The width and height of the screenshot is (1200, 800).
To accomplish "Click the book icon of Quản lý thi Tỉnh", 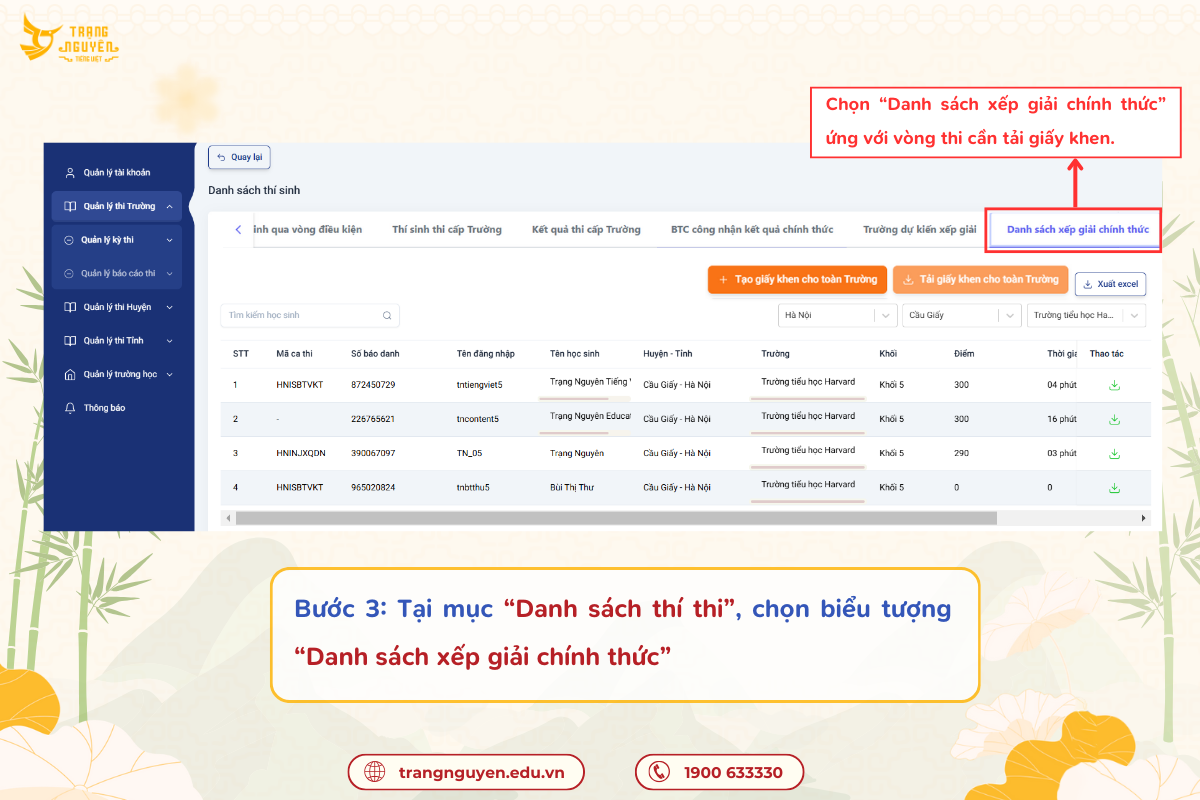I will click(70, 341).
